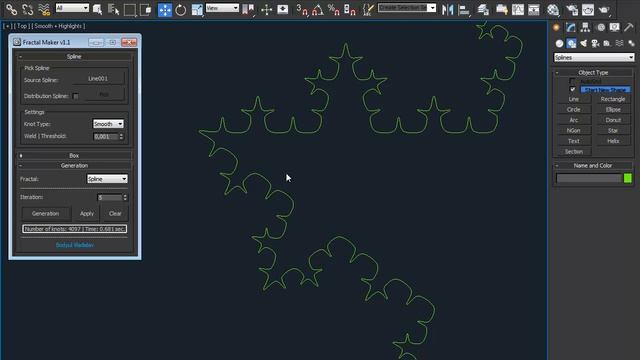Open the Splines category dropdown
640x360 pixels.
point(594,58)
